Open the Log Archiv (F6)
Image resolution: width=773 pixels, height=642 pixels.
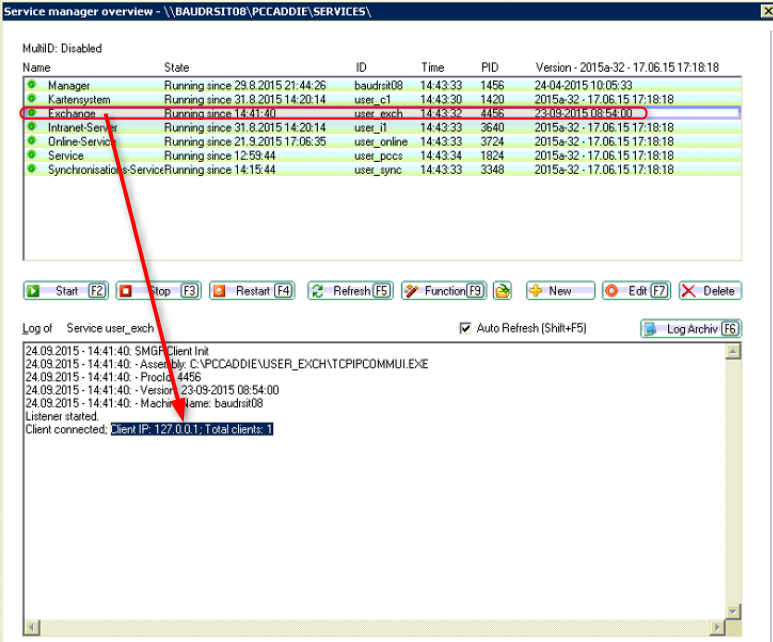click(x=690, y=329)
